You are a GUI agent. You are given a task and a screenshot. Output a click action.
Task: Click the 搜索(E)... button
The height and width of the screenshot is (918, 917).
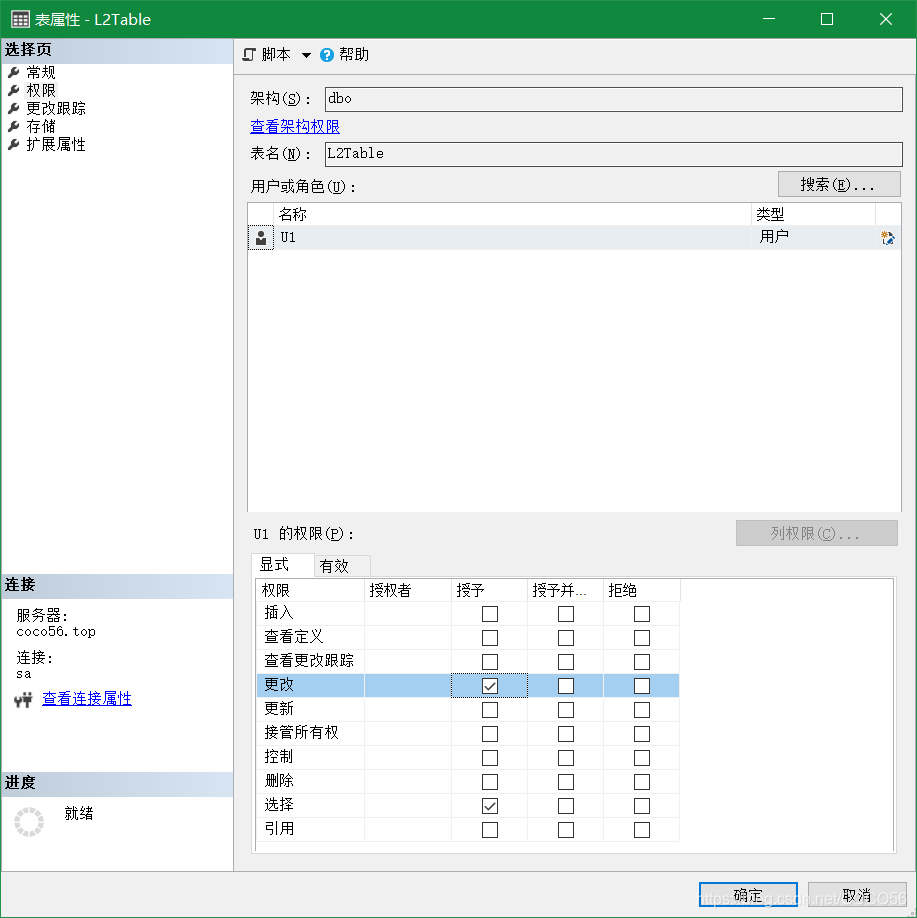[839, 184]
